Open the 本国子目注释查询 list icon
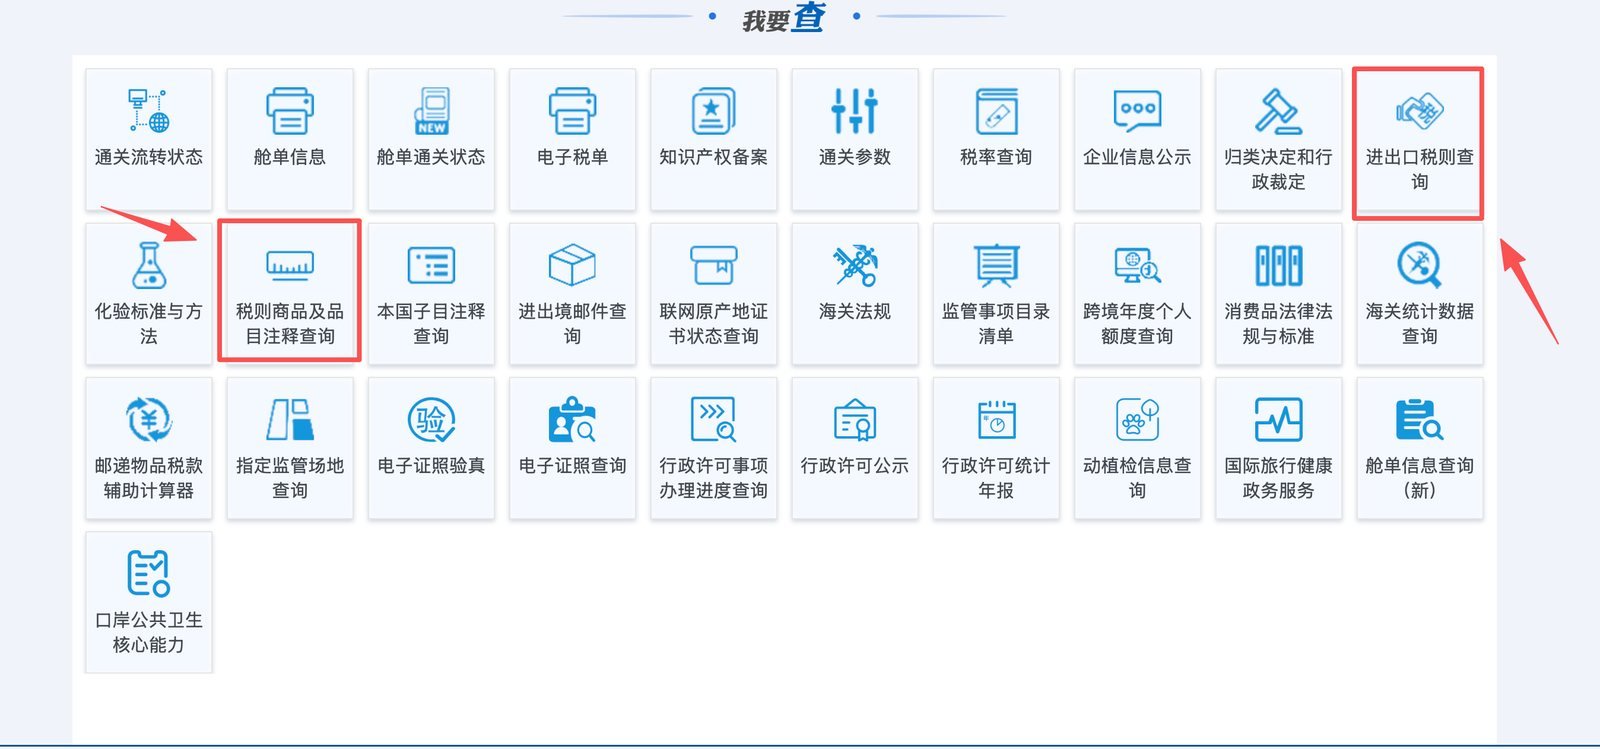1600x749 pixels. coord(432,265)
